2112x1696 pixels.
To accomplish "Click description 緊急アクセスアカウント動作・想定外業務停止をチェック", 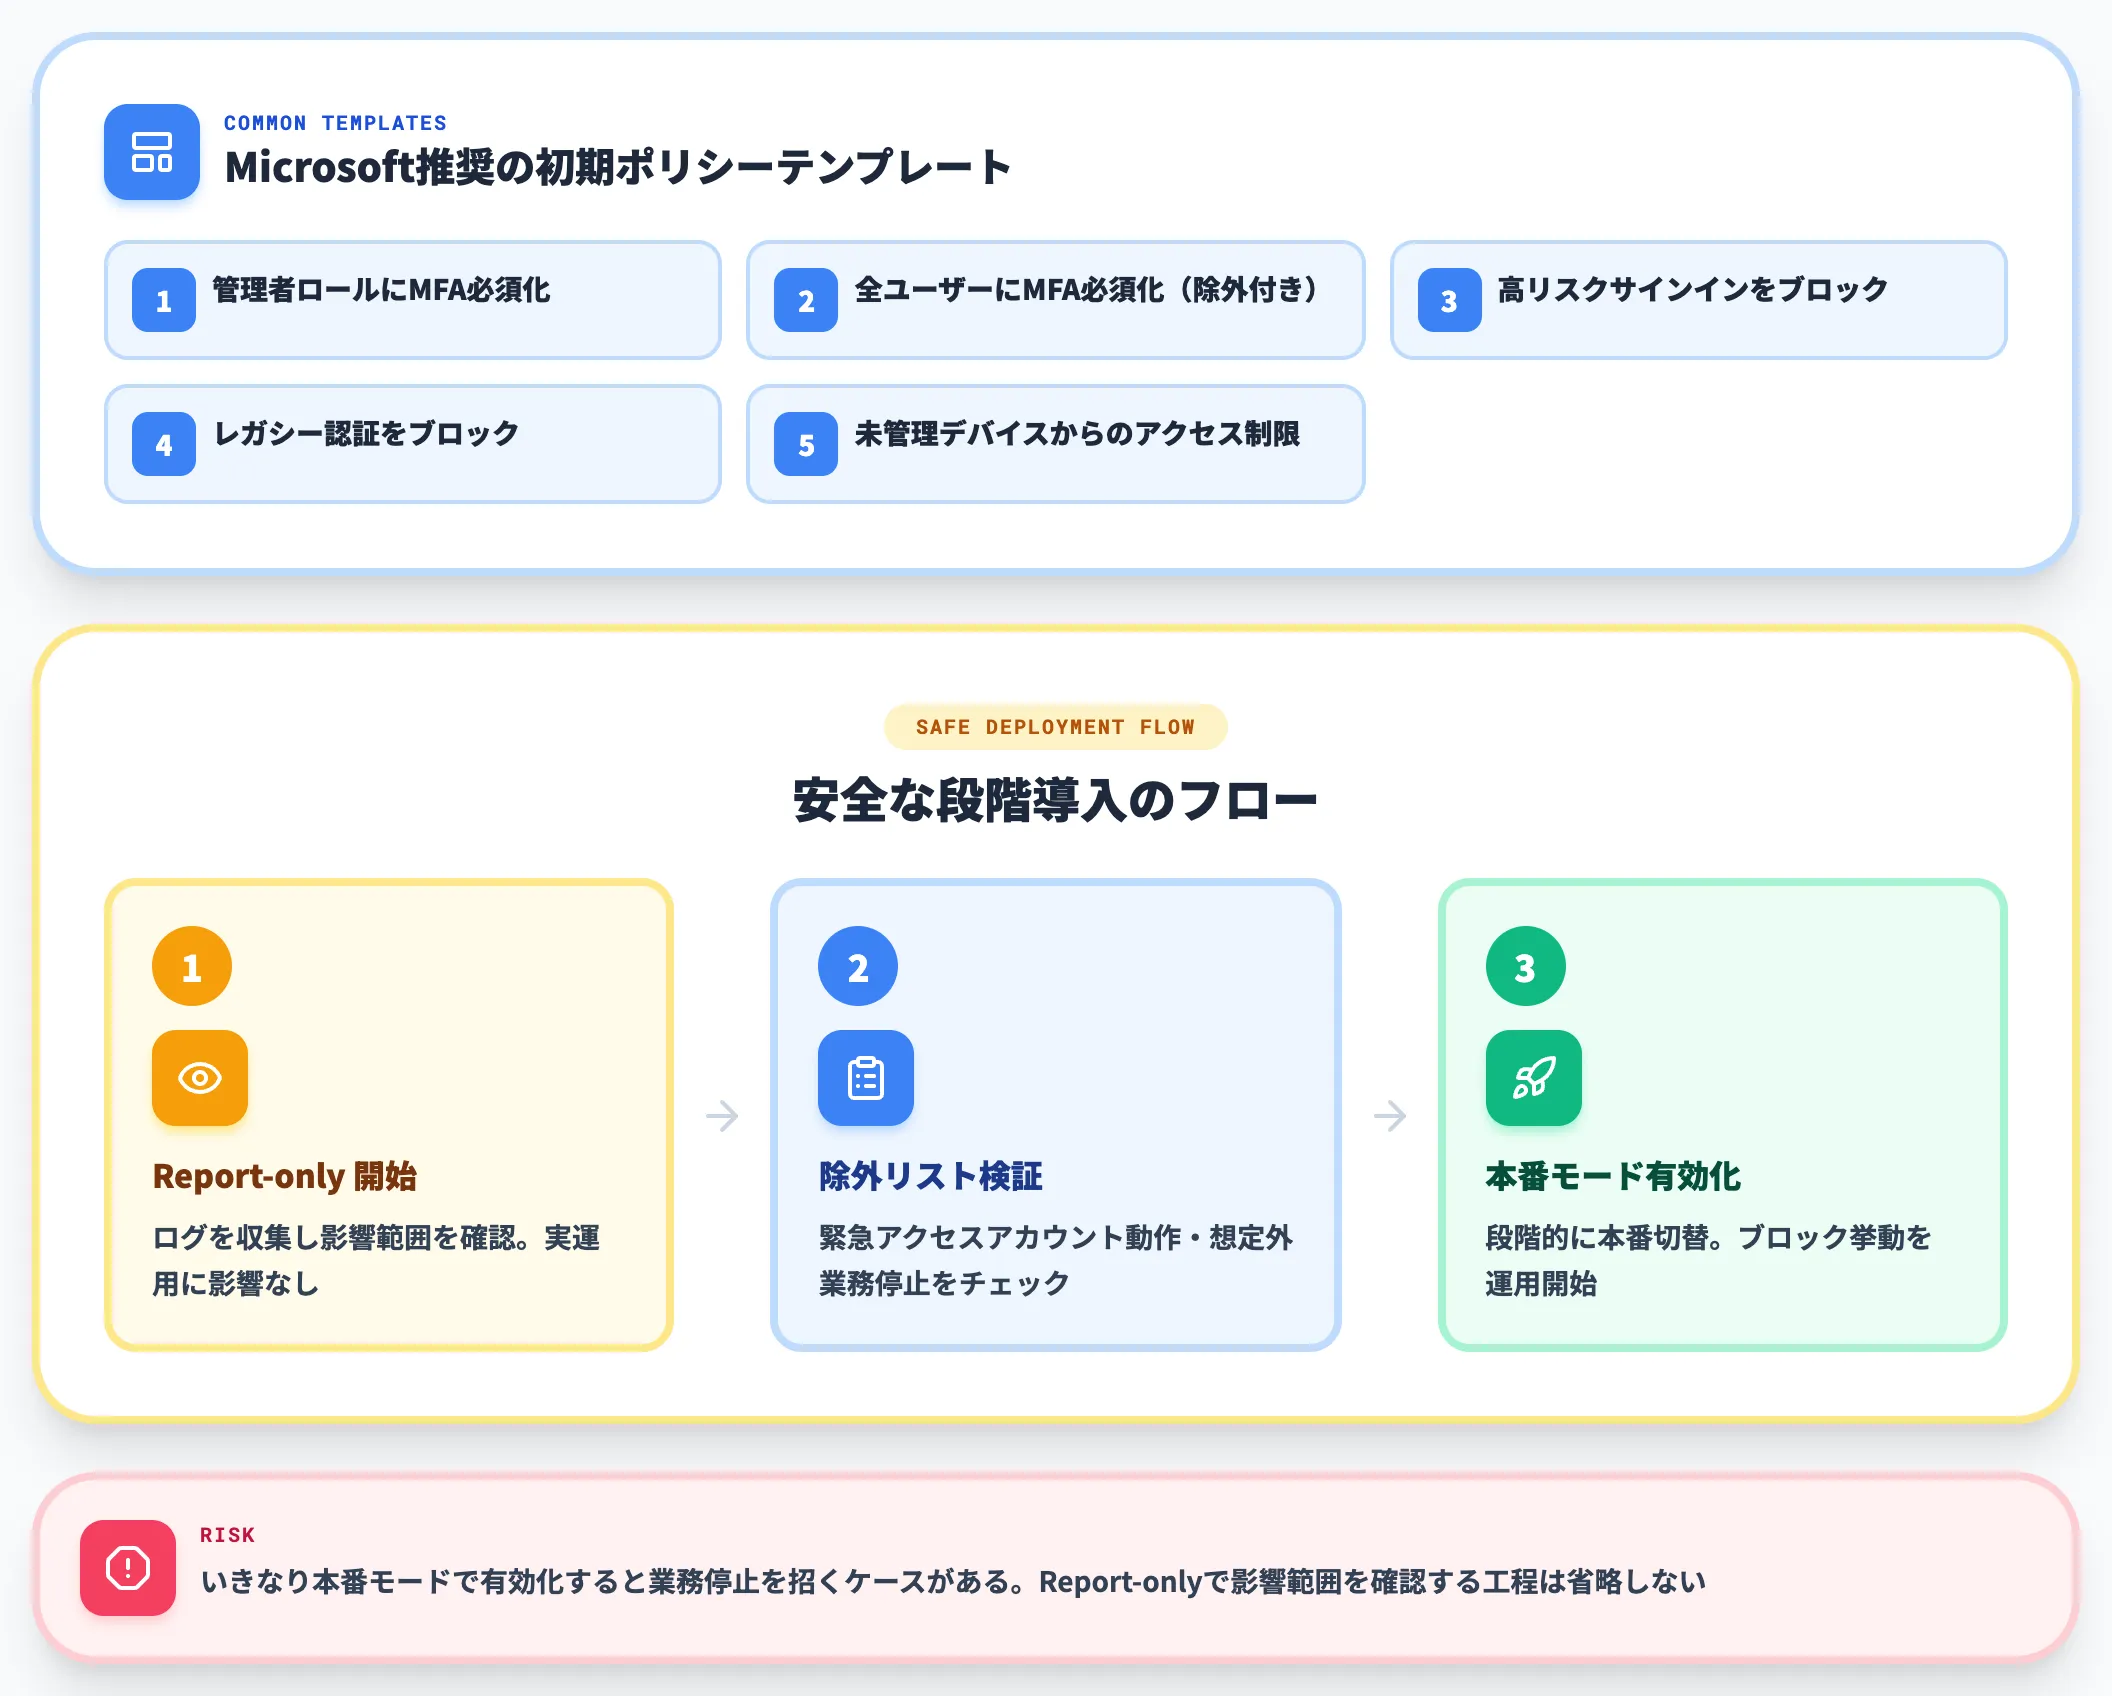I will point(1056,1260).
